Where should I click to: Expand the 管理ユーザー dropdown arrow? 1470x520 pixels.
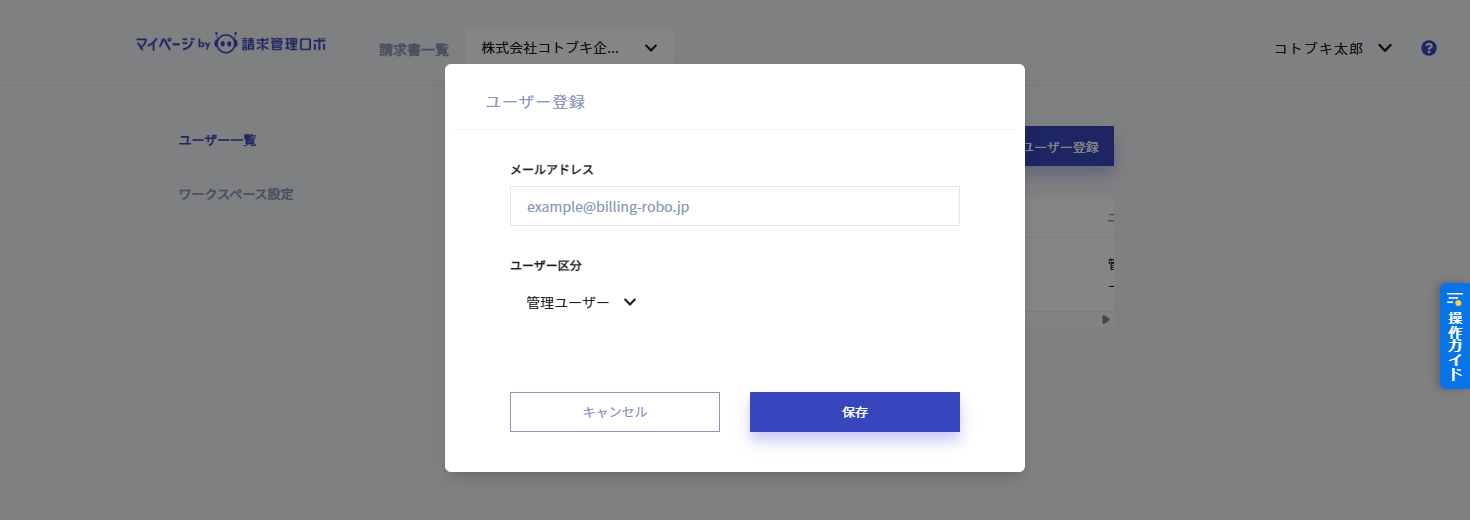[x=630, y=302]
